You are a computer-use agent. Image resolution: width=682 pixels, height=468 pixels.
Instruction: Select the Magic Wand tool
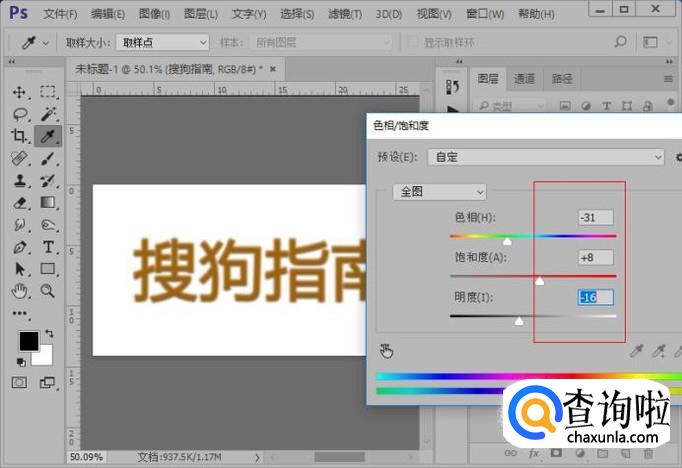pyautogui.click(x=48, y=114)
